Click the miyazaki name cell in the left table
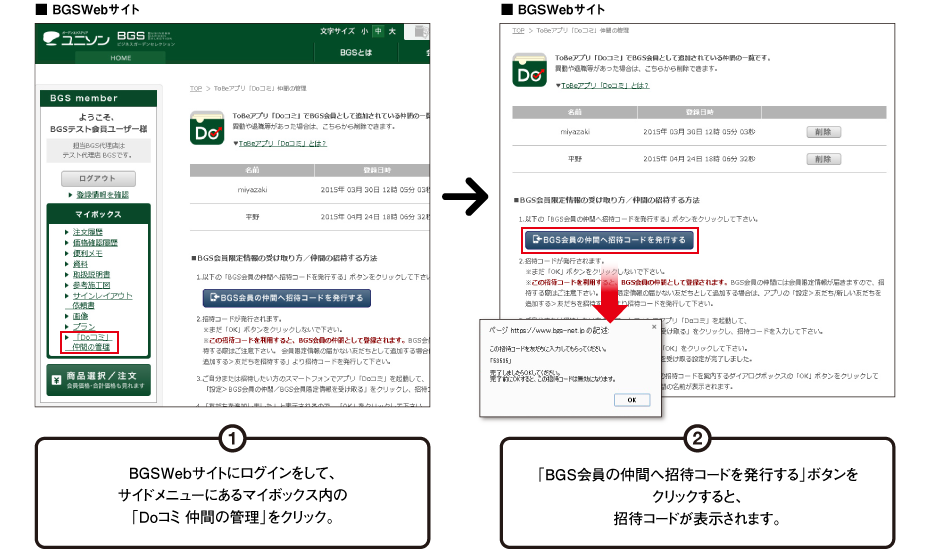This screenshot has width=930, height=550. pyautogui.click(x=252, y=190)
